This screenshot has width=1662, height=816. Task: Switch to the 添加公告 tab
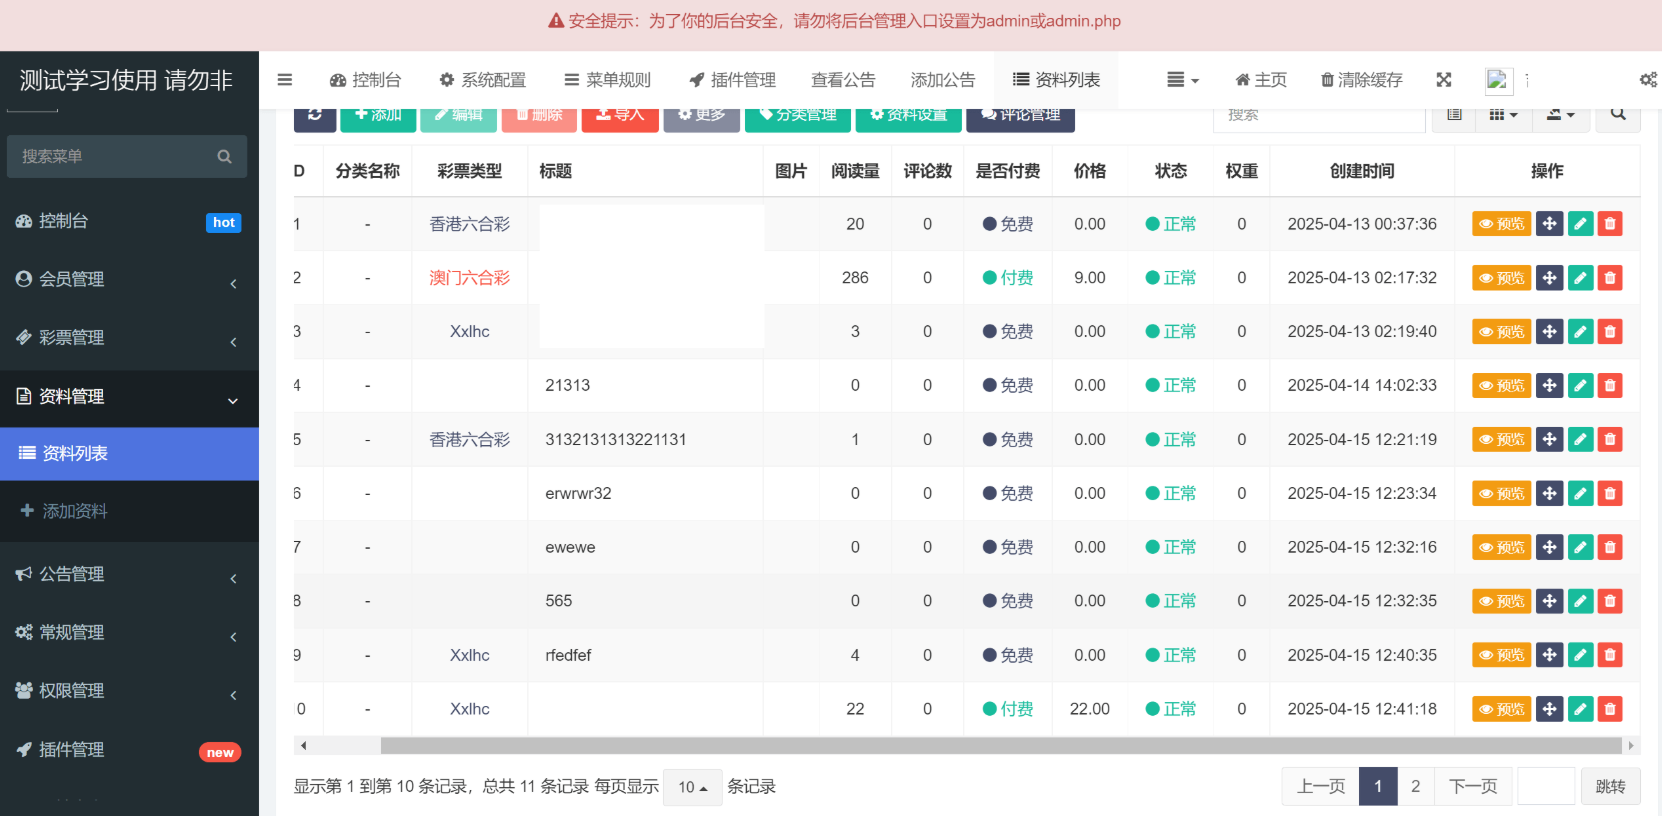pos(943,80)
